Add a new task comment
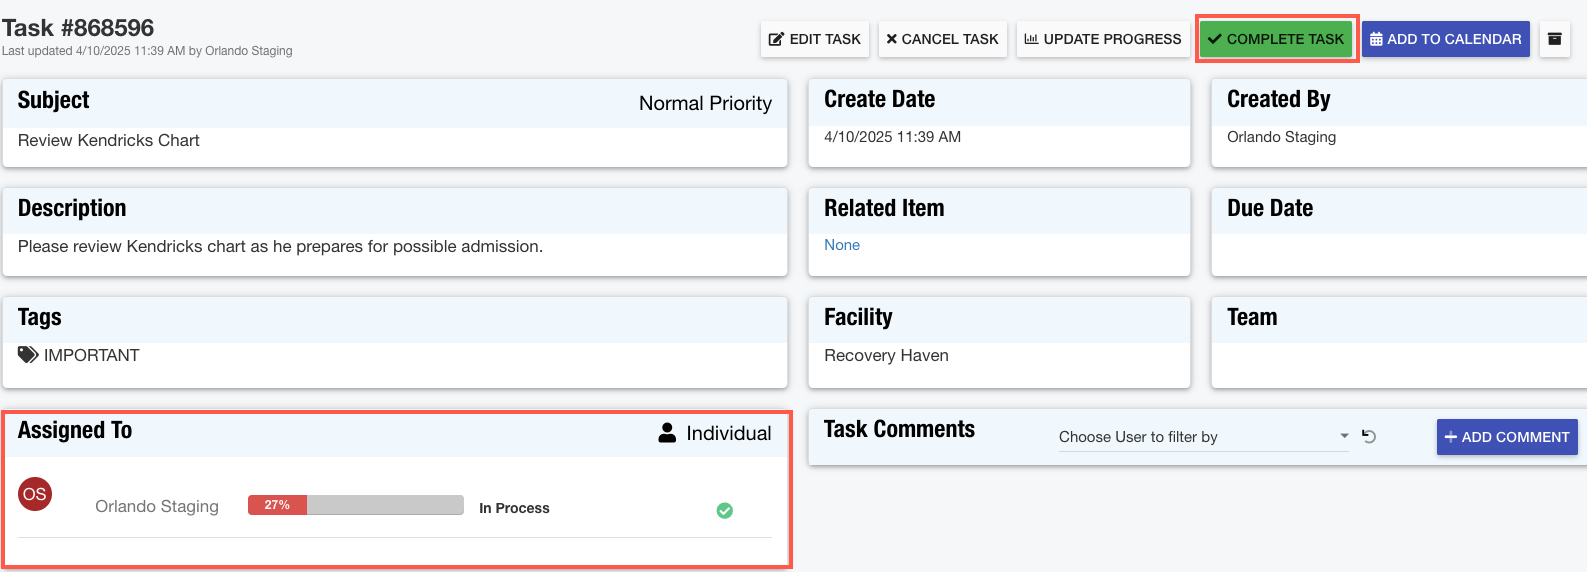The height and width of the screenshot is (572, 1587). [x=1506, y=437]
